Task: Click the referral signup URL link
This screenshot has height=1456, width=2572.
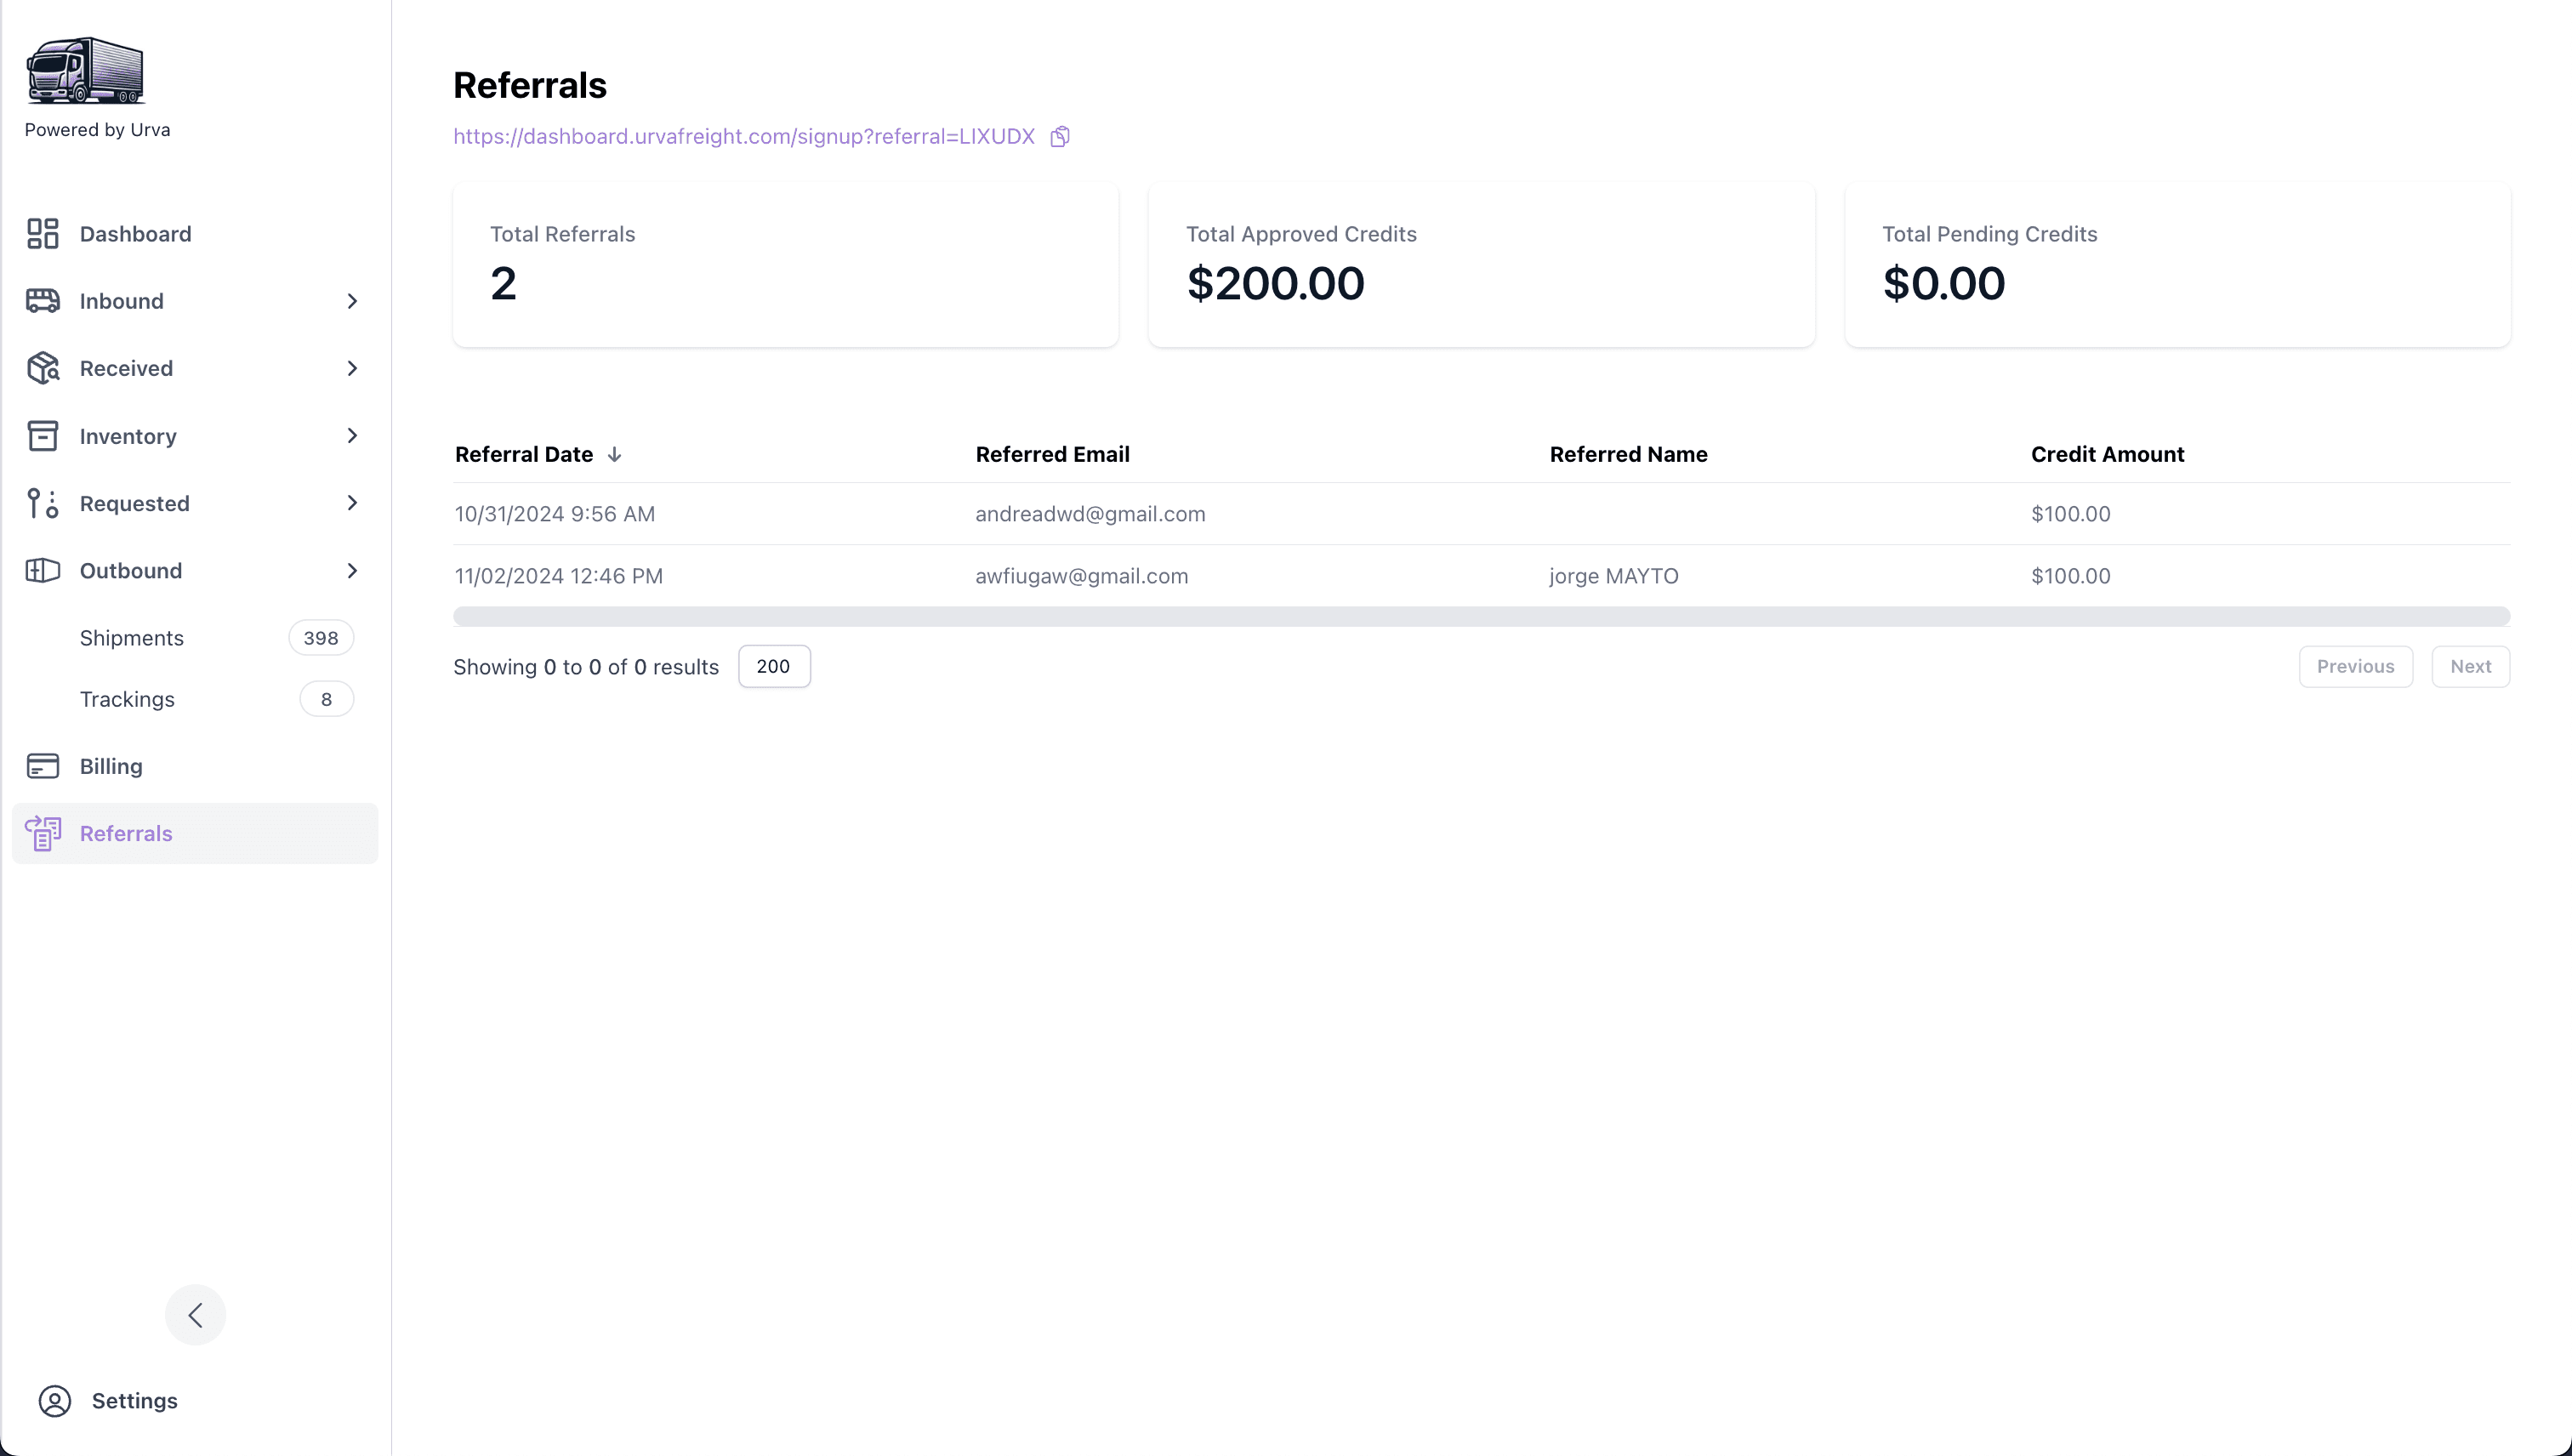Action: click(743, 136)
